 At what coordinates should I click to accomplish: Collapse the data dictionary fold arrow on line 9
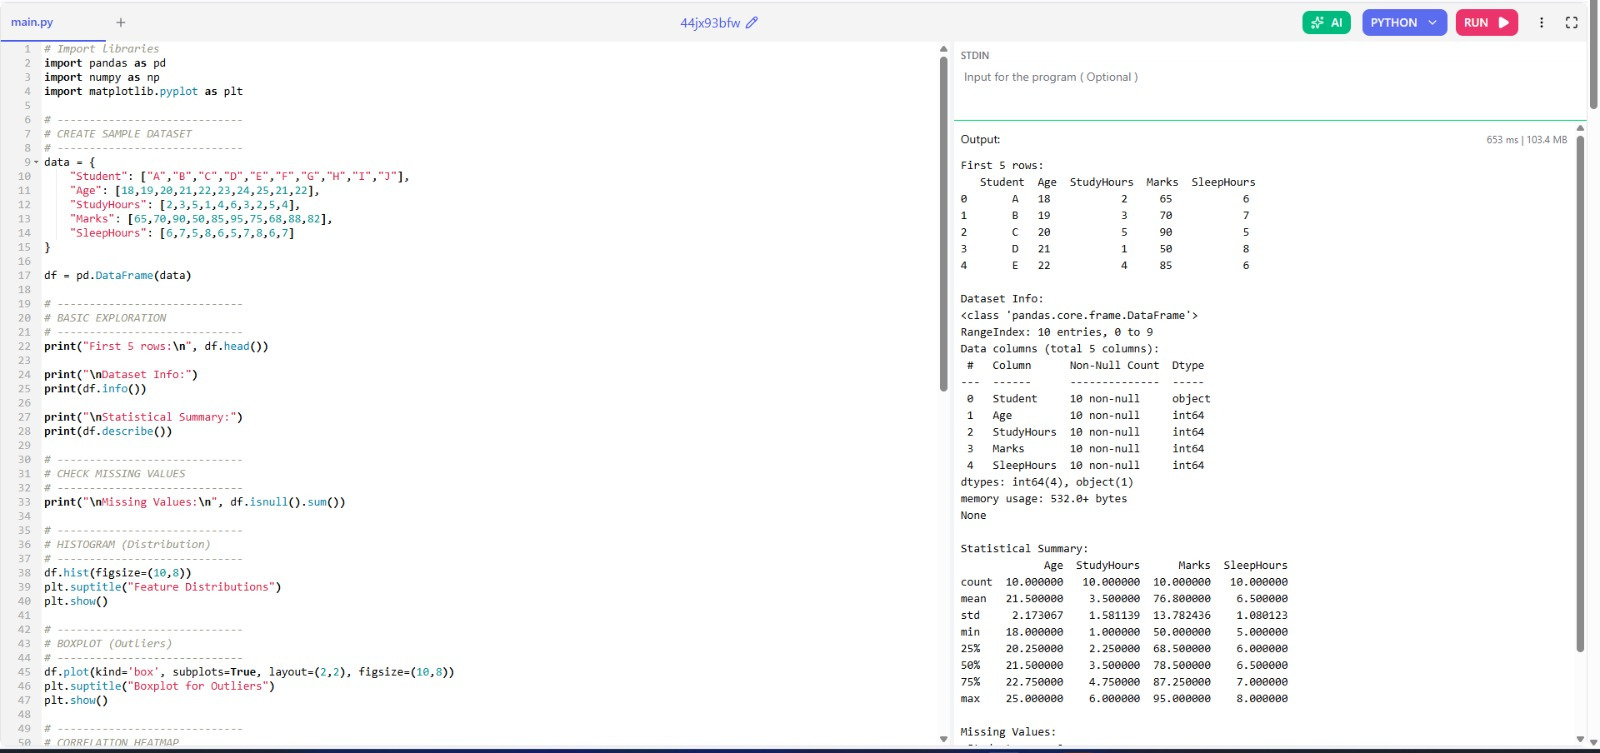tap(37, 162)
